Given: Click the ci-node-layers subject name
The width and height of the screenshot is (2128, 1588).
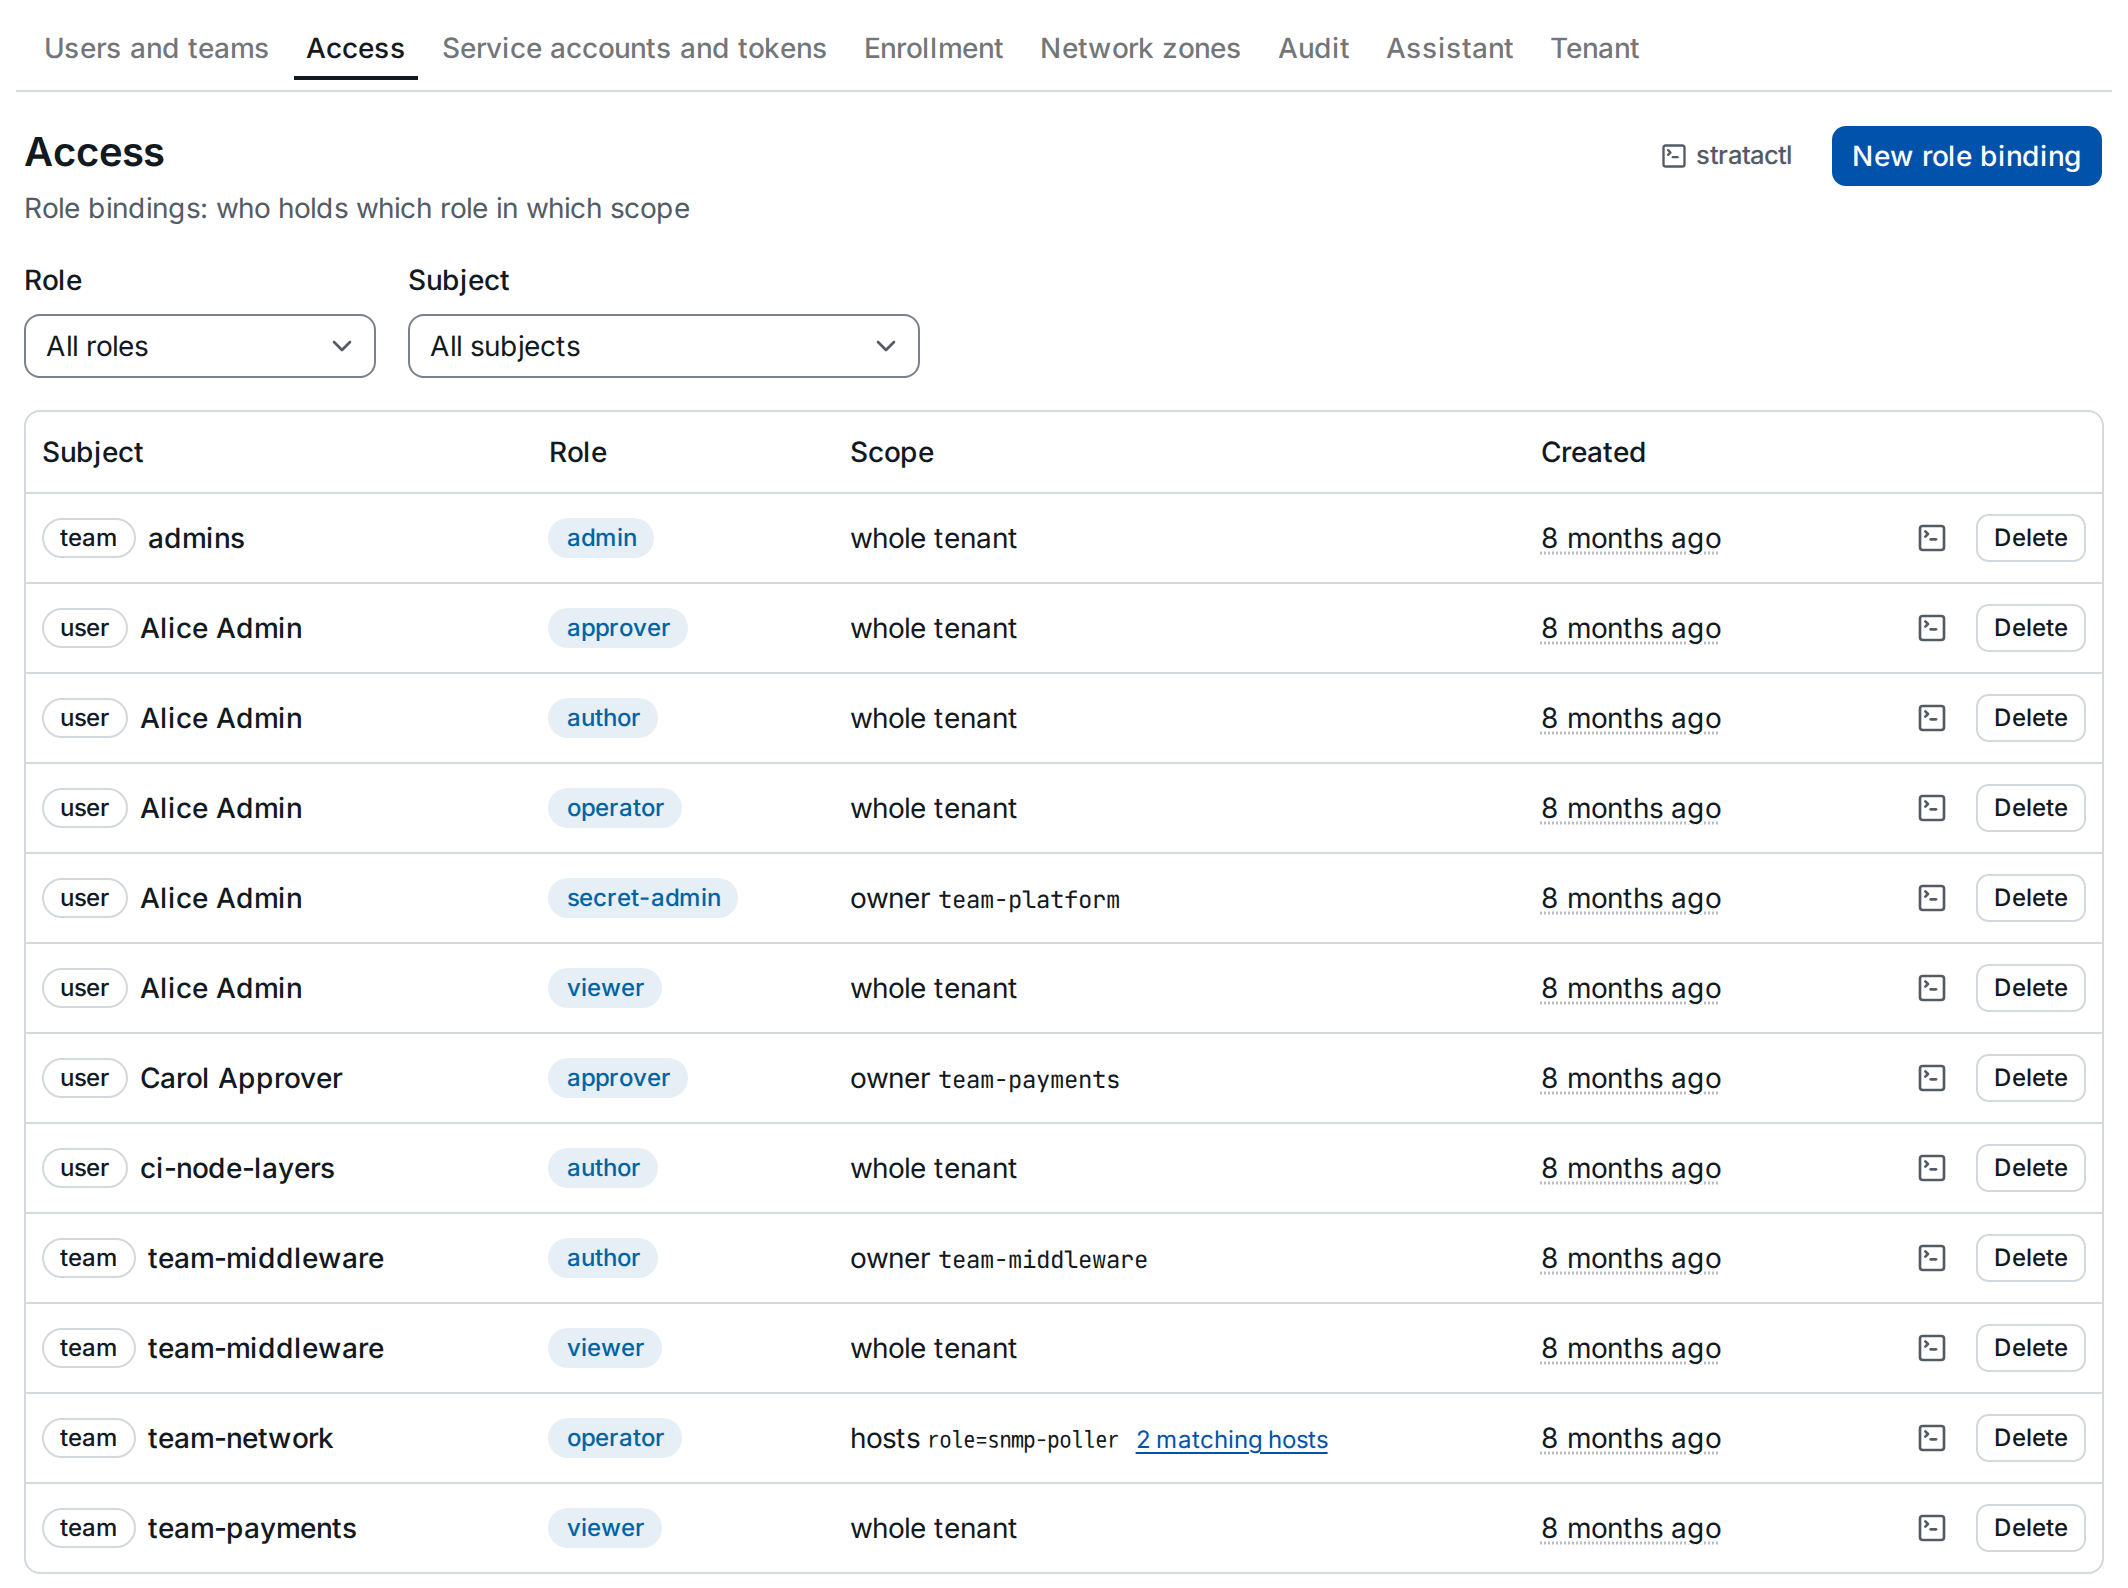Looking at the screenshot, I should pyautogui.click(x=237, y=1168).
